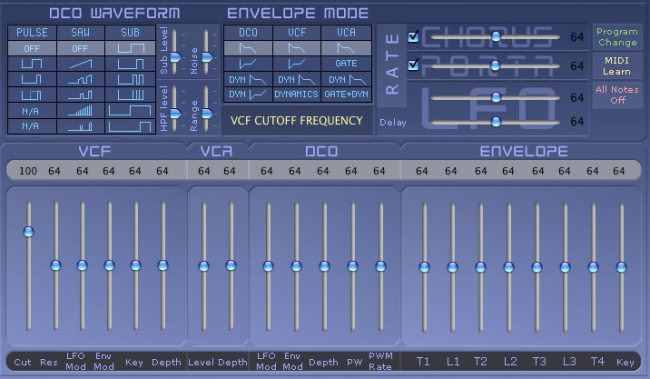Select the dense staircase SAW waveform beside the first N/A

pyautogui.click(x=80, y=111)
